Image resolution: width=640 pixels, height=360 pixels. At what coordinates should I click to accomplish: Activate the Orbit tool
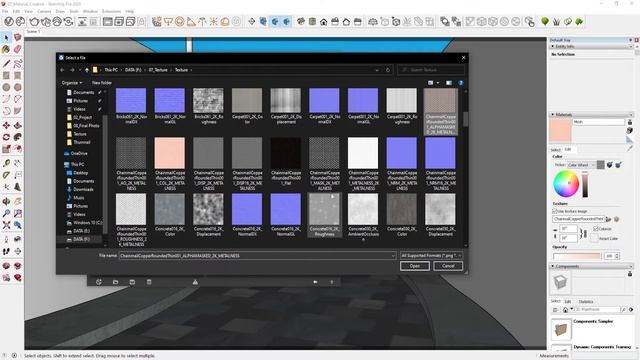point(6,201)
